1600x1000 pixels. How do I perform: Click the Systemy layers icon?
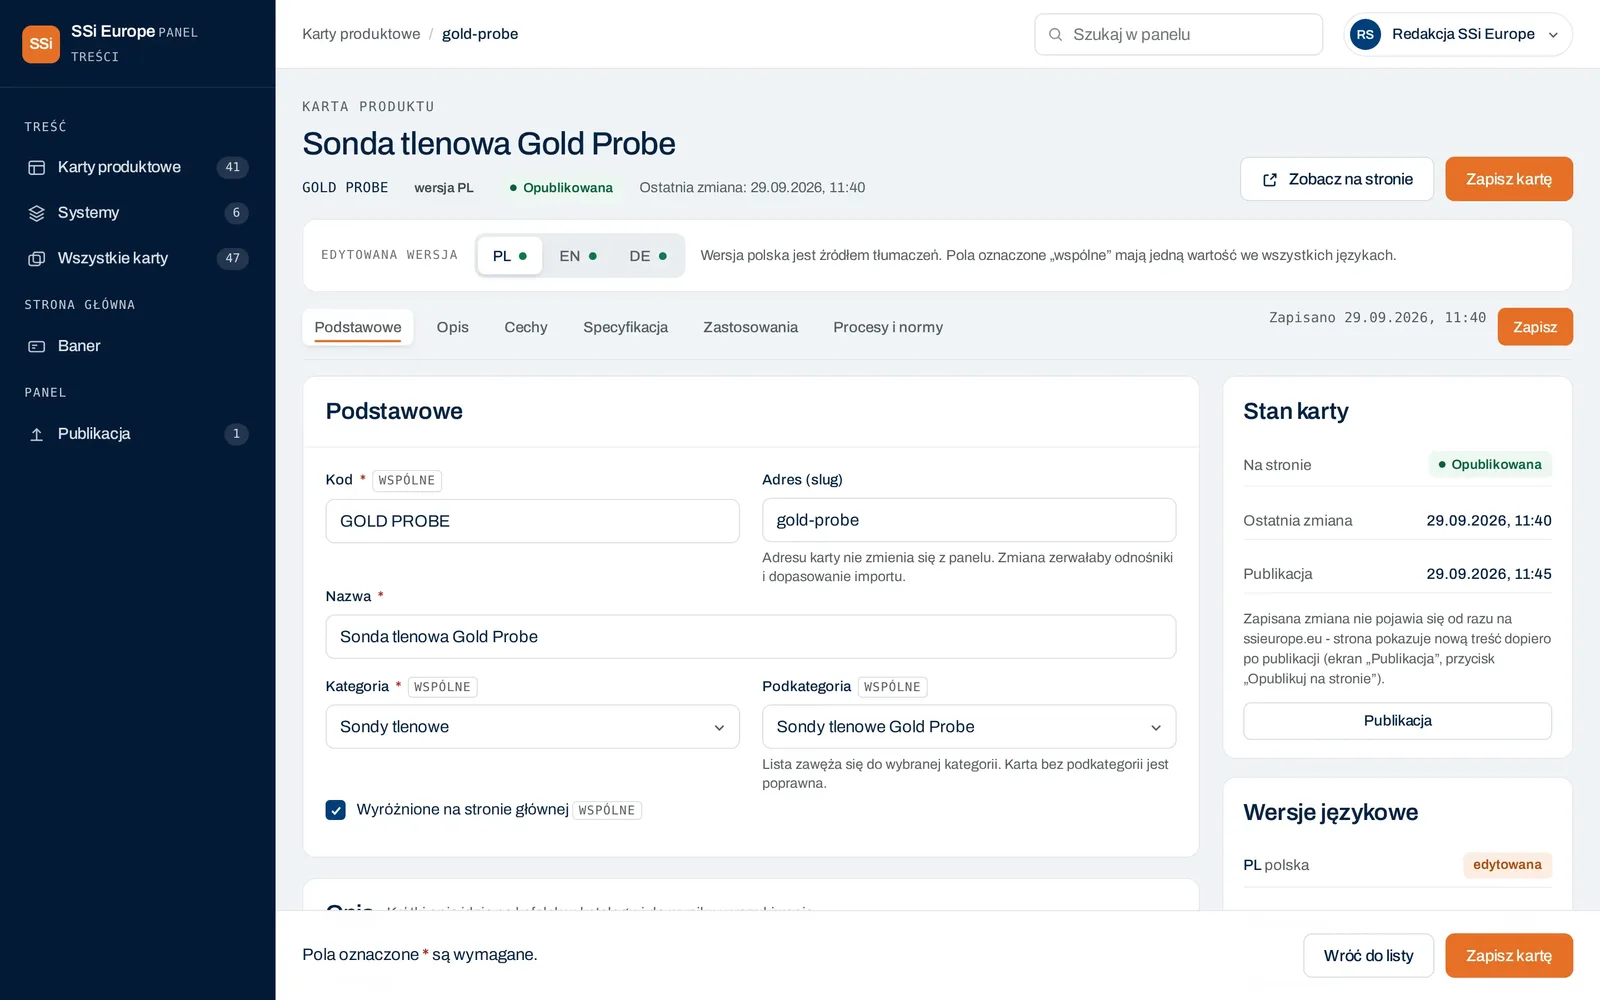(37, 213)
